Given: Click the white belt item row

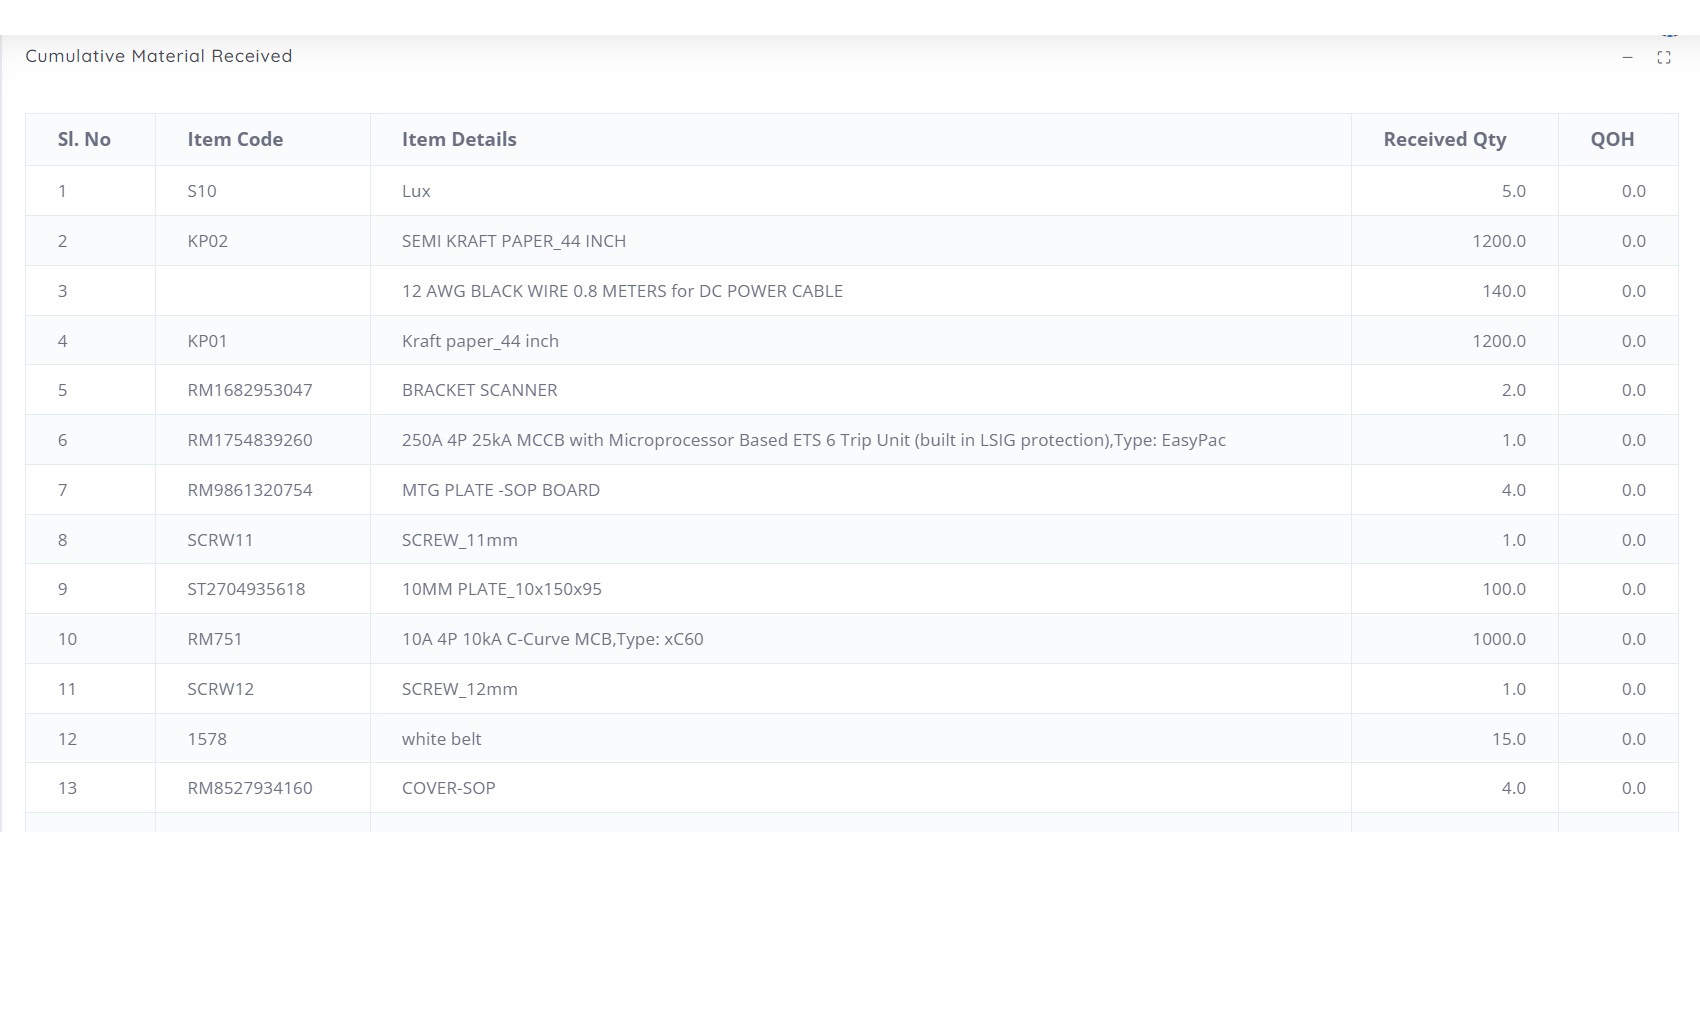Looking at the screenshot, I should click(x=441, y=739).
